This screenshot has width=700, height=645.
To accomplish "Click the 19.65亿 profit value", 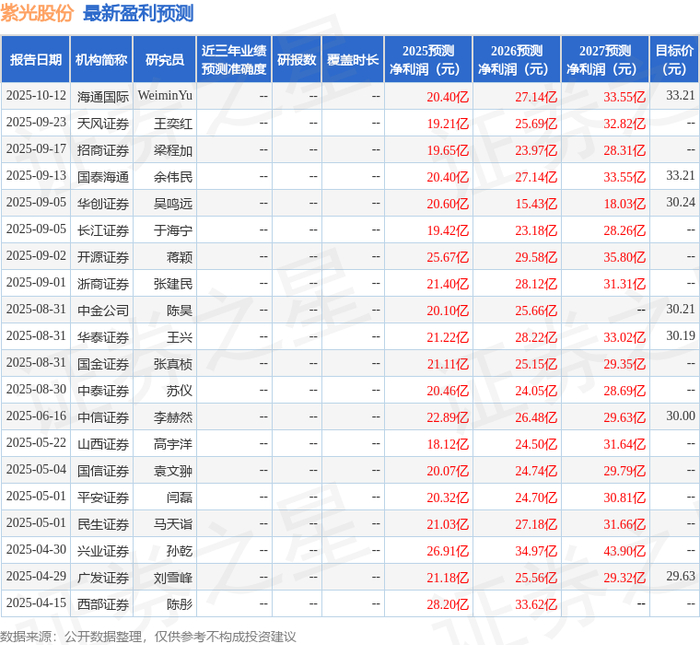I will [x=448, y=150].
